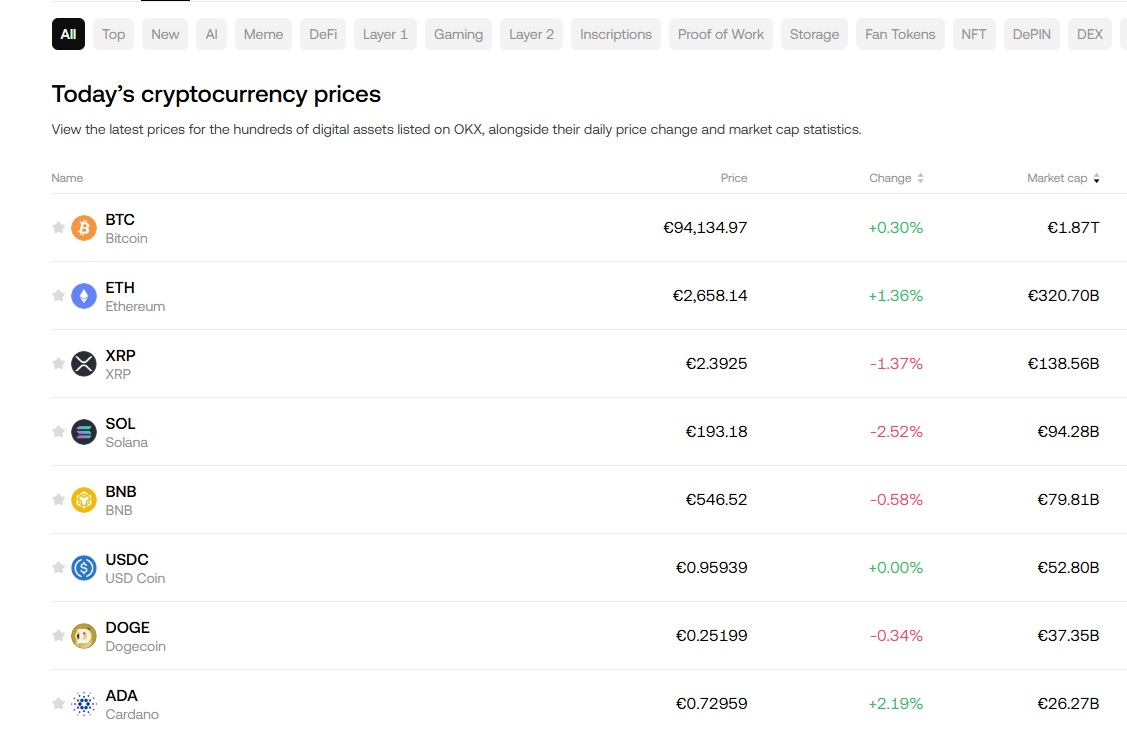Viewport: 1127px width, 737px height.
Task: Select the Ethereum logo icon
Action: click(83, 295)
